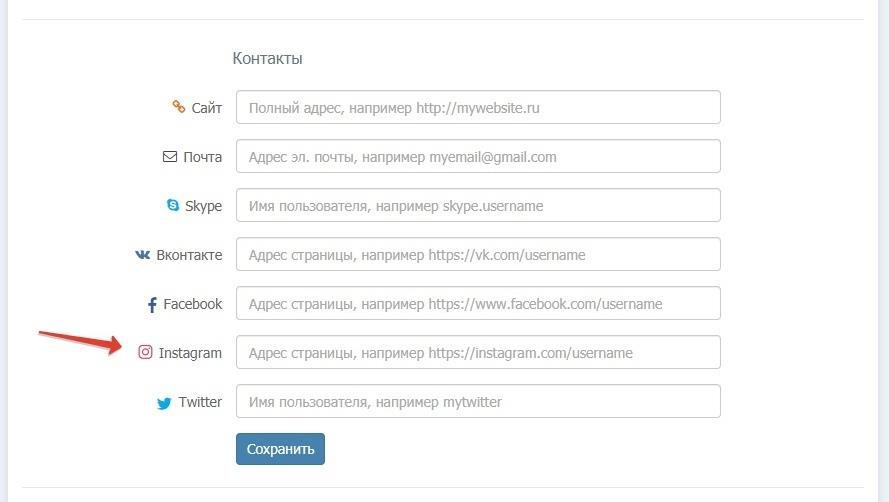Click the envelope icon beside Почта
Image resolution: width=889 pixels, height=502 pixels.
(170, 157)
